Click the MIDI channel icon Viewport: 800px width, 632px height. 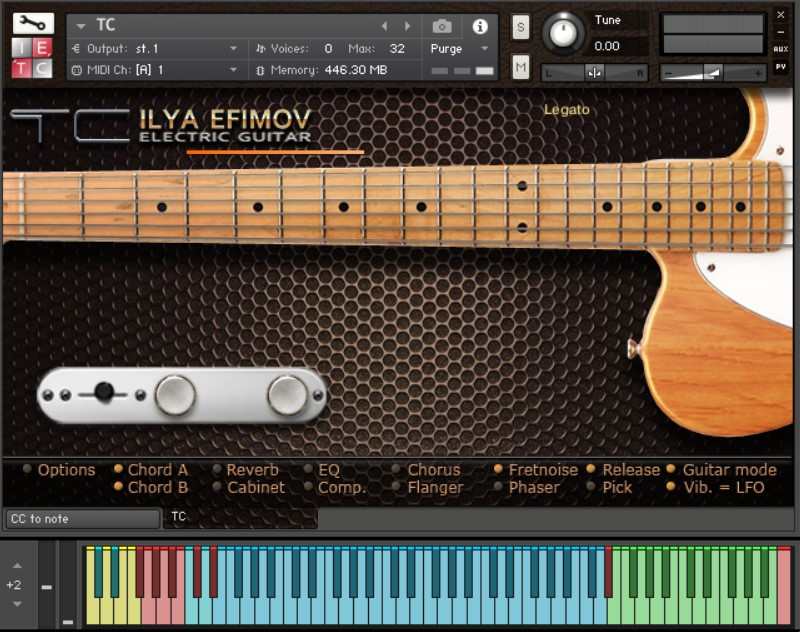77,70
